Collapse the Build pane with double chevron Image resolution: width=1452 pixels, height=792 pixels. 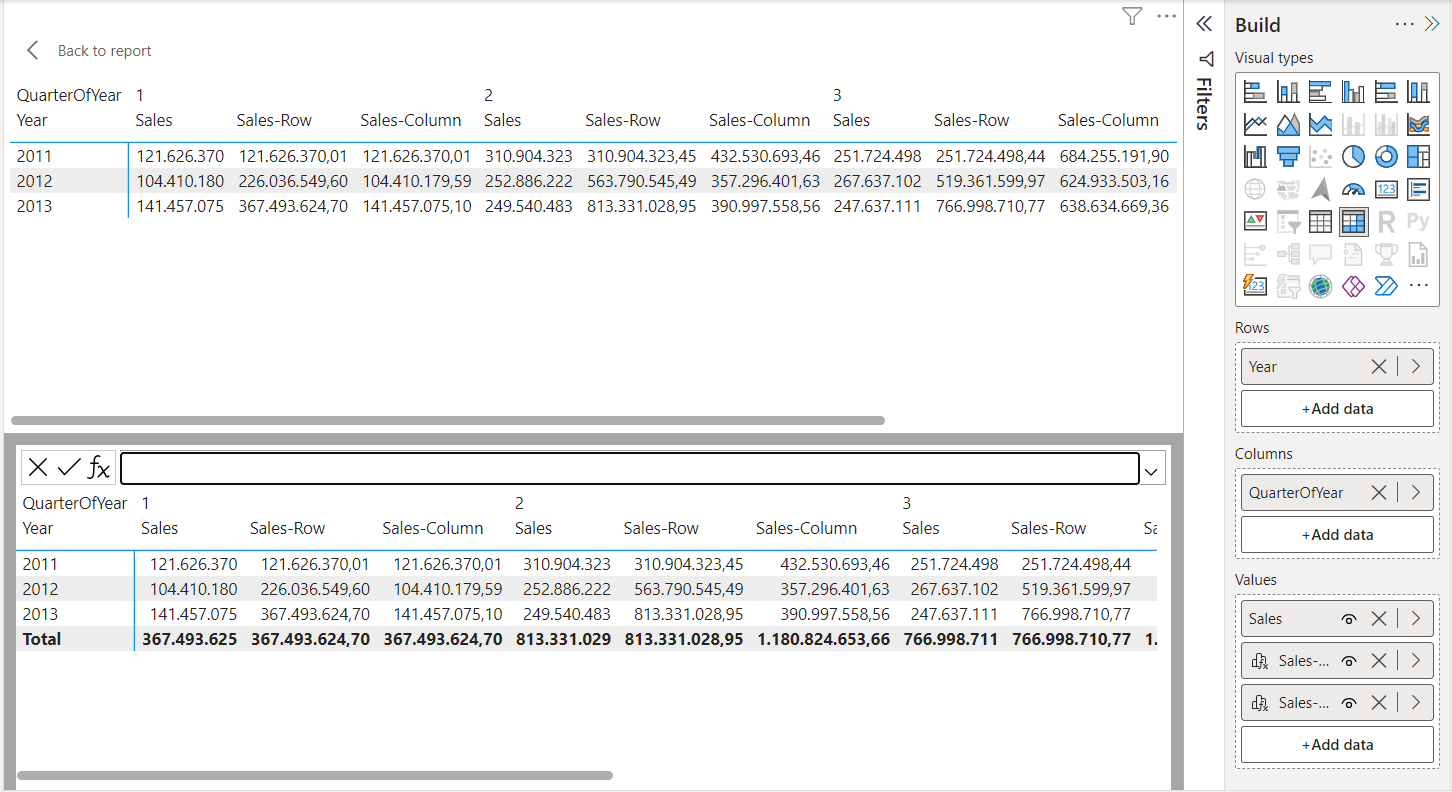1431,24
